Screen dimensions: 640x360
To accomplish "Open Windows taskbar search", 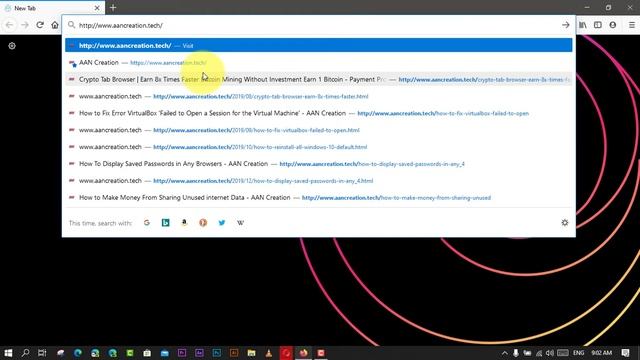I will (25, 353).
